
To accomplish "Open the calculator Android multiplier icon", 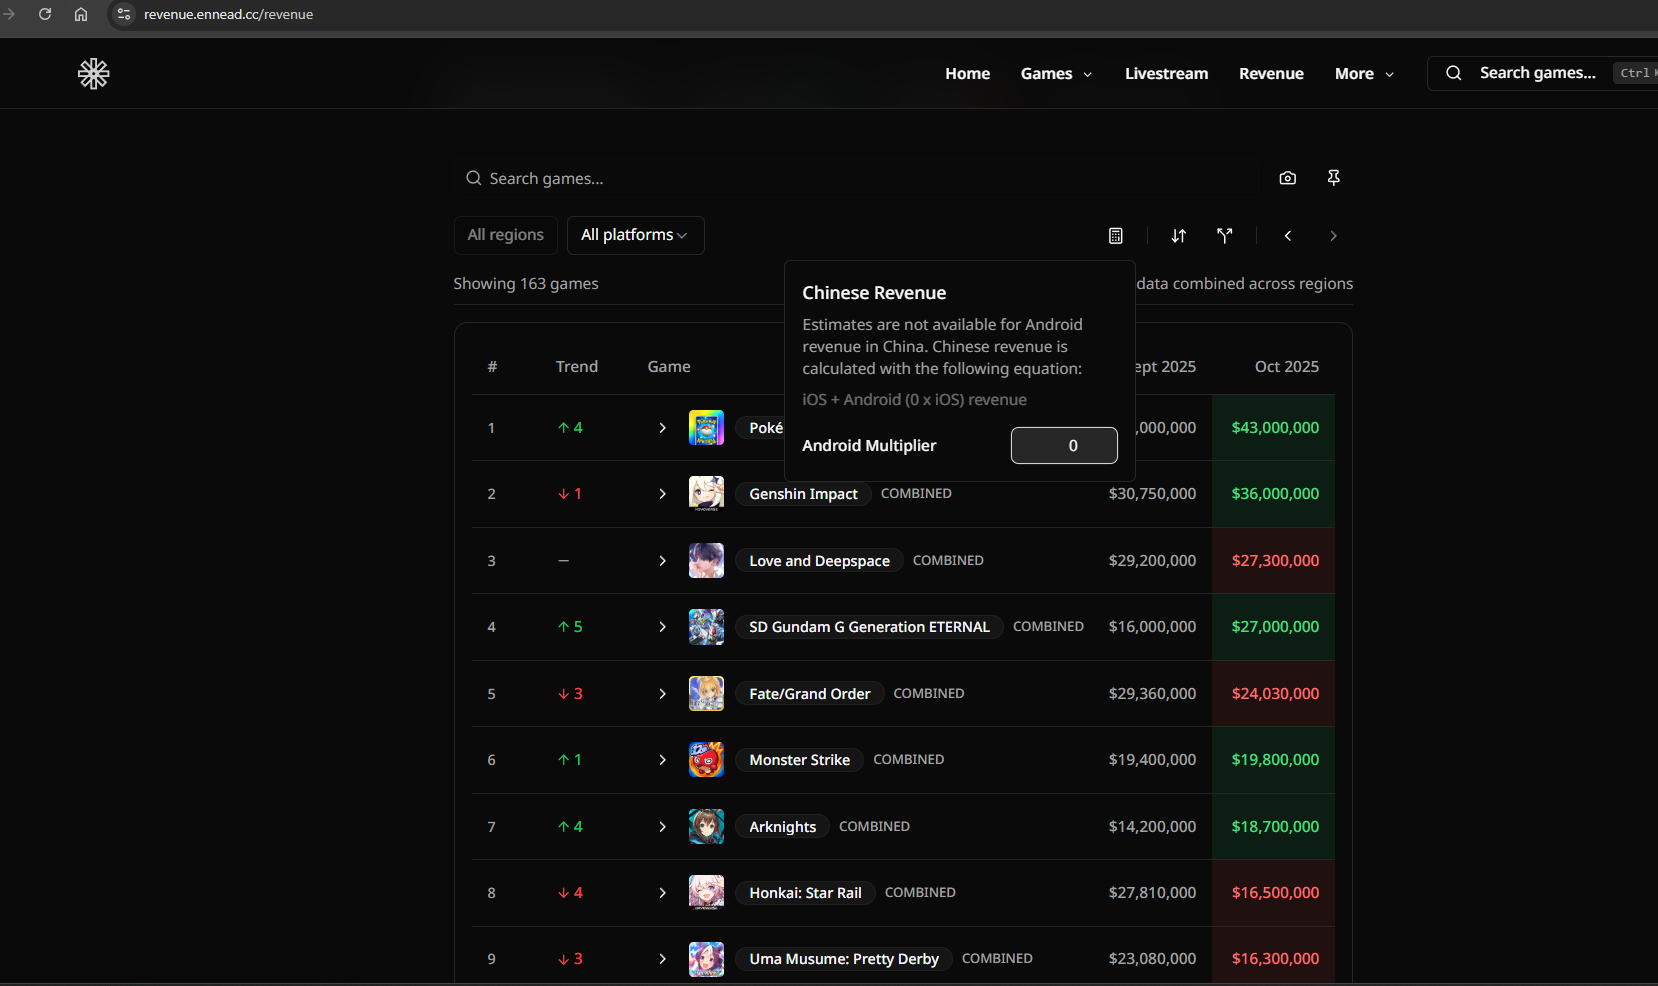I will [1116, 236].
